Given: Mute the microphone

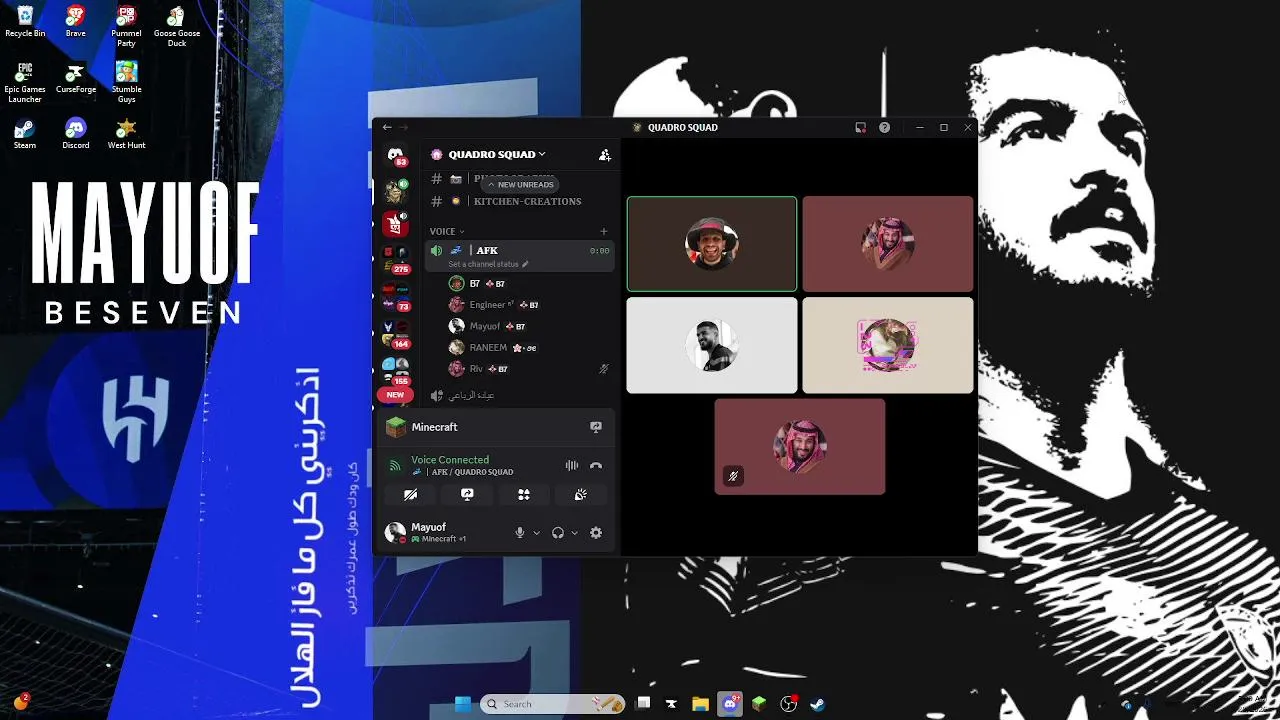Looking at the screenshot, I should tap(519, 533).
